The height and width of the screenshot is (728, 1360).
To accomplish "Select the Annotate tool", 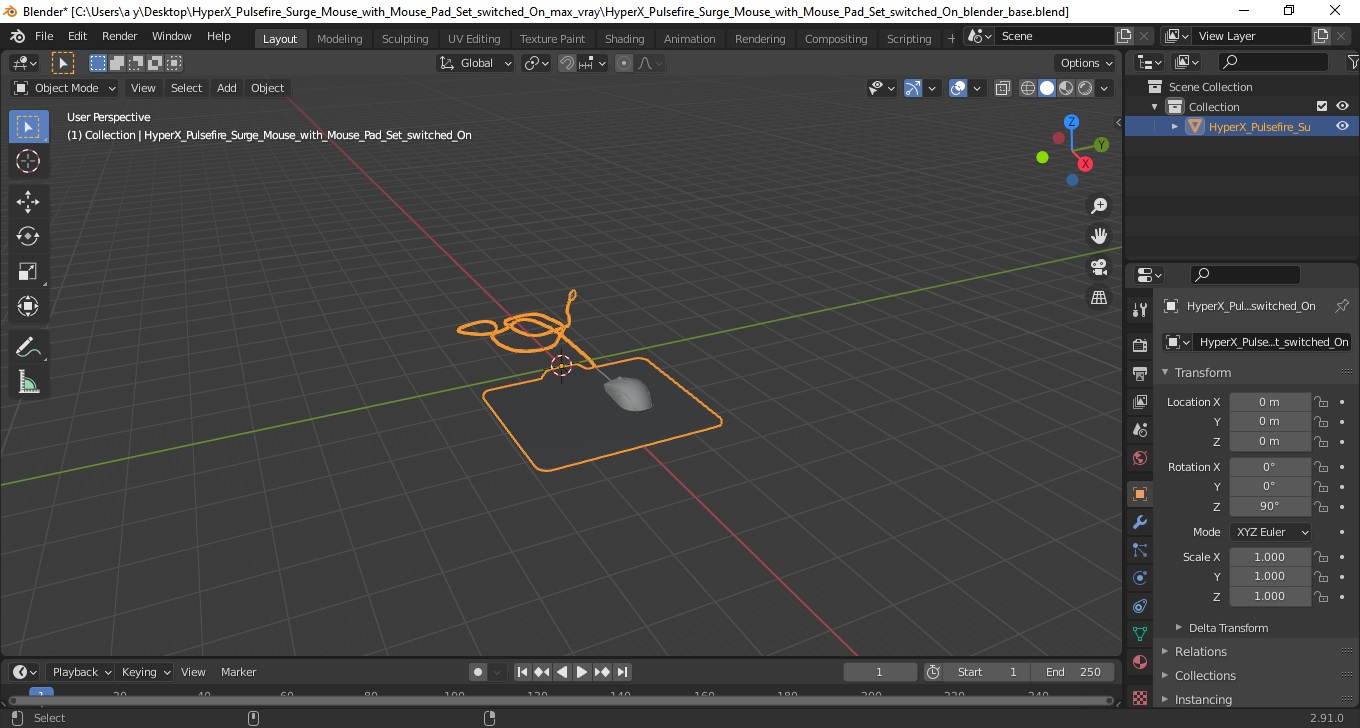I will pyautogui.click(x=28, y=347).
